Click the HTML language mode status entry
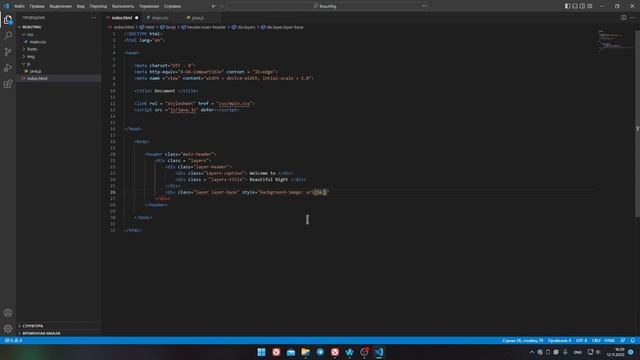640x360 pixels. click(x=610, y=340)
